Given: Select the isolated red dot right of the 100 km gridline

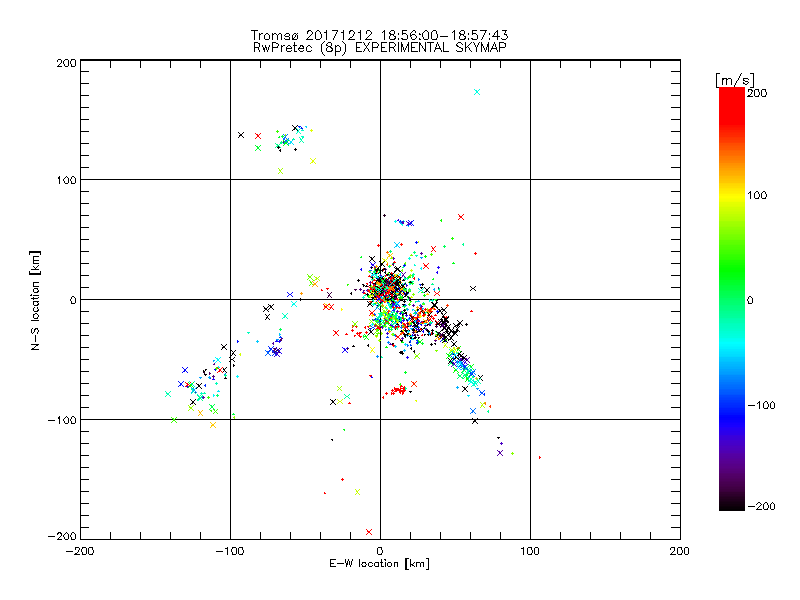Looking at the screenshot, I should (540, 458).
